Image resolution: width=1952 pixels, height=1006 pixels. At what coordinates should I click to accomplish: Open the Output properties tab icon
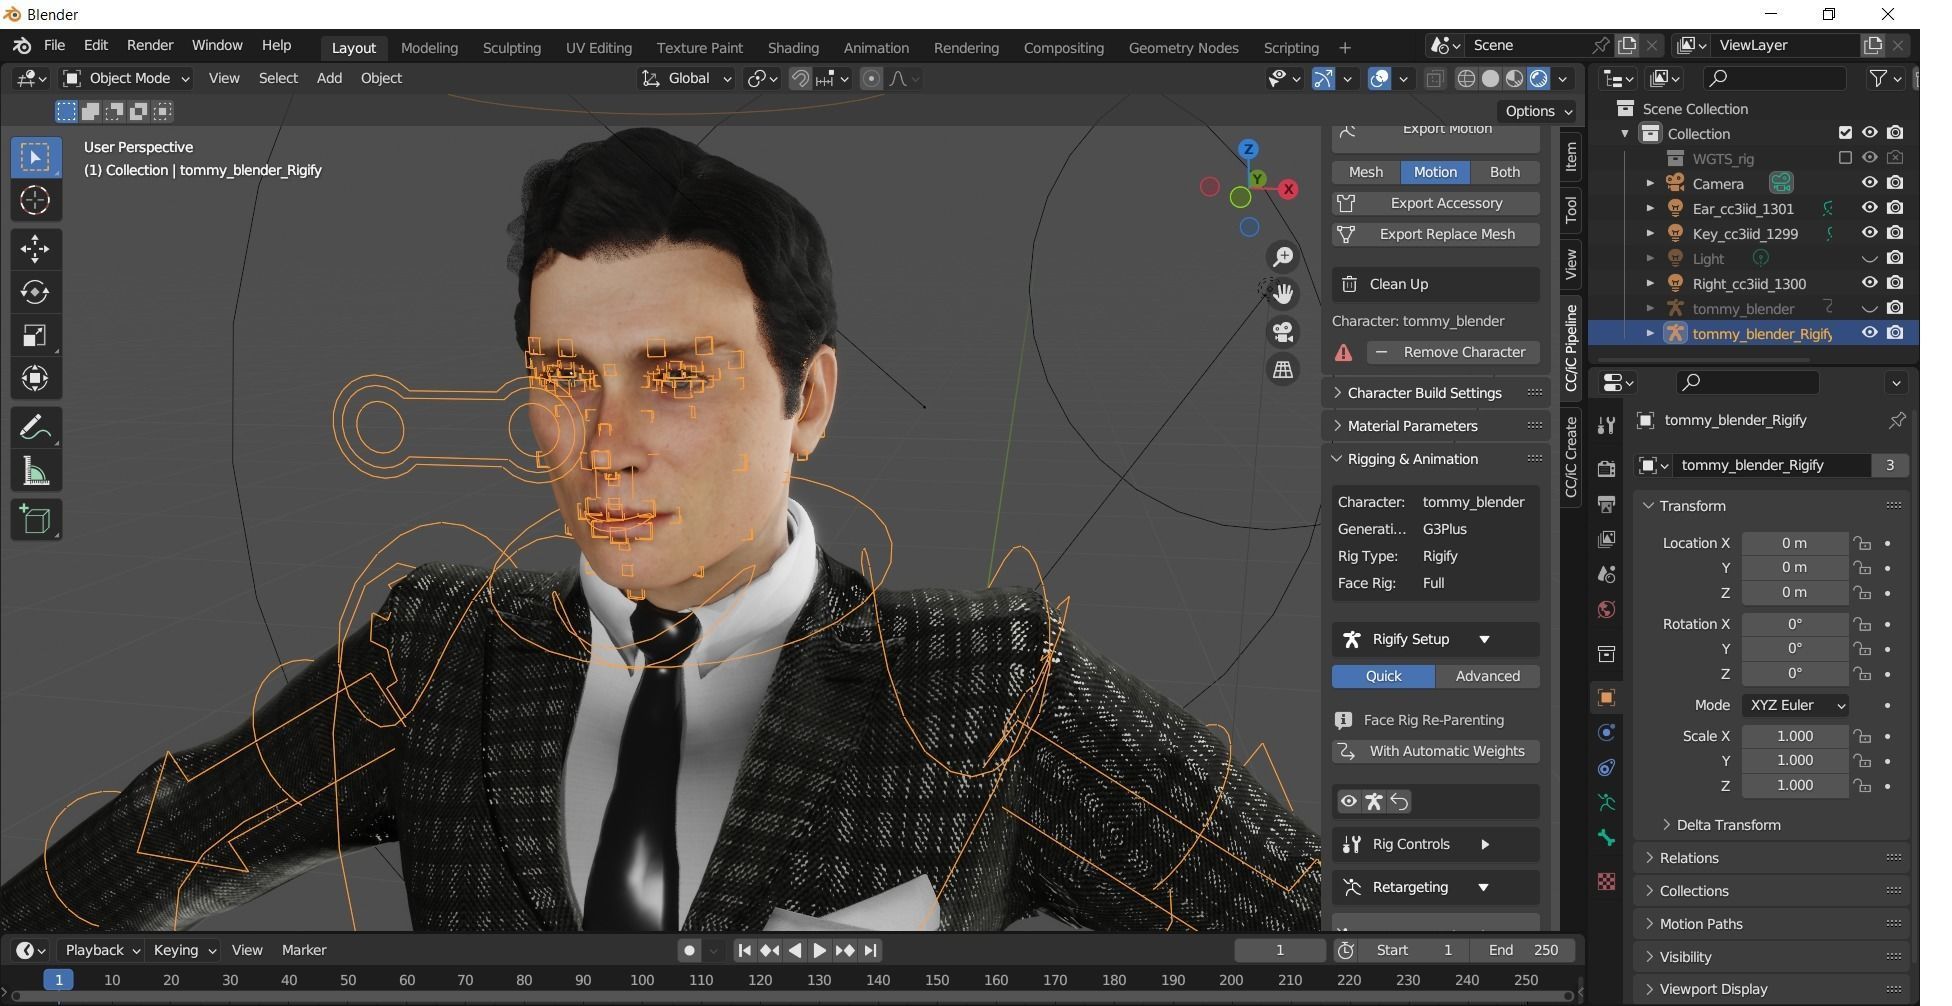(1606, 505)
